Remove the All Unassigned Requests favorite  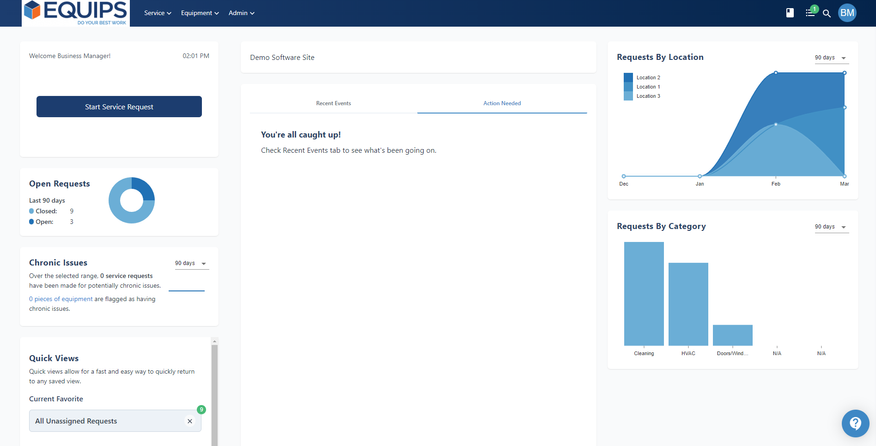pos(190,421)
